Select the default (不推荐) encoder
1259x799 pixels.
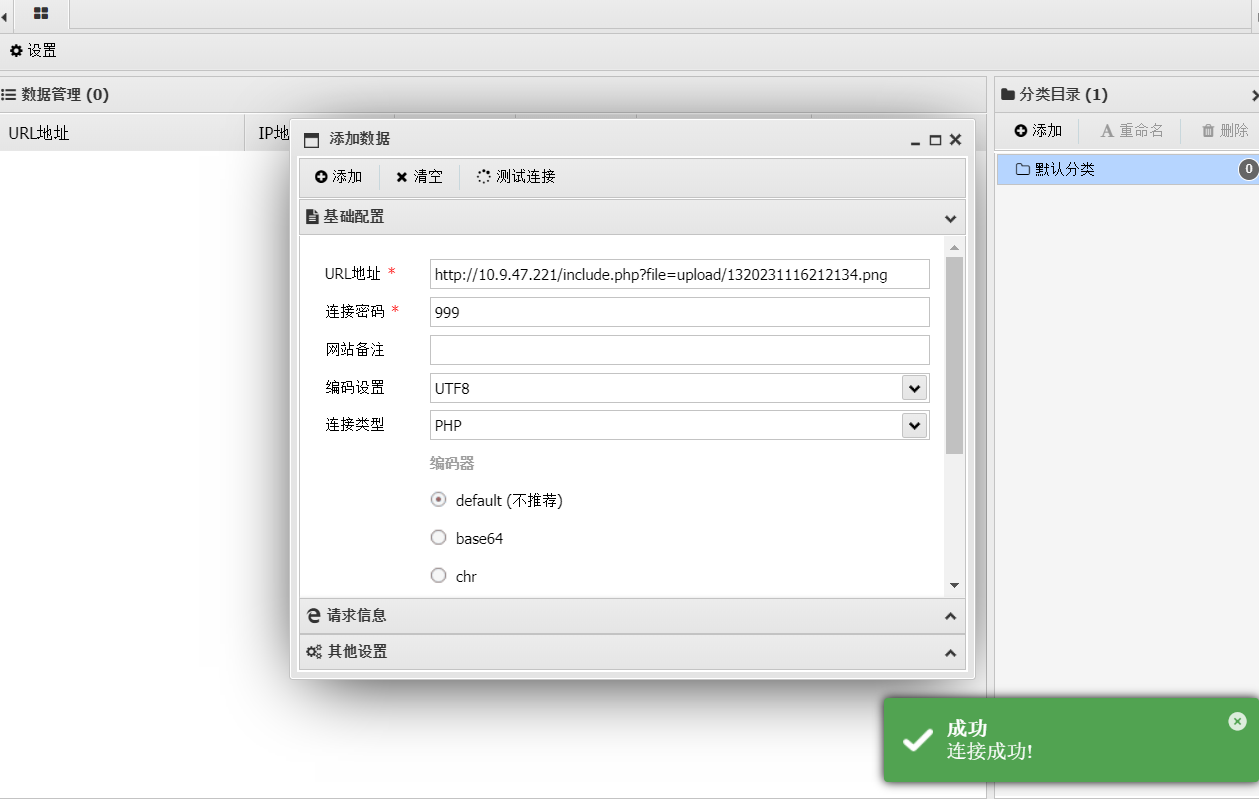point(438,500)
